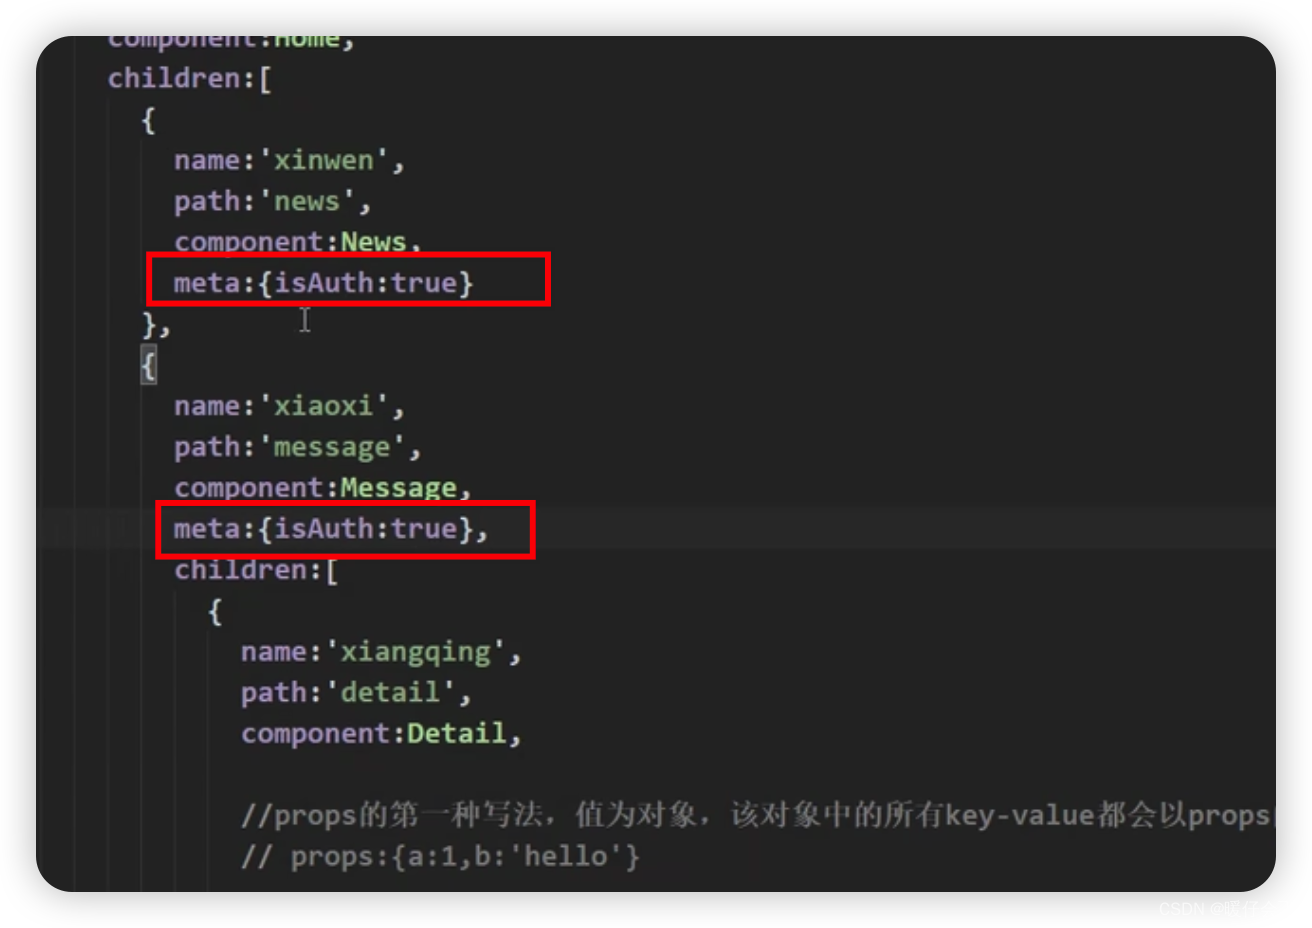Click the line name:'xiangqing',
The width and height of the screenshot is (1312, 928).
(x=381, y=652)
